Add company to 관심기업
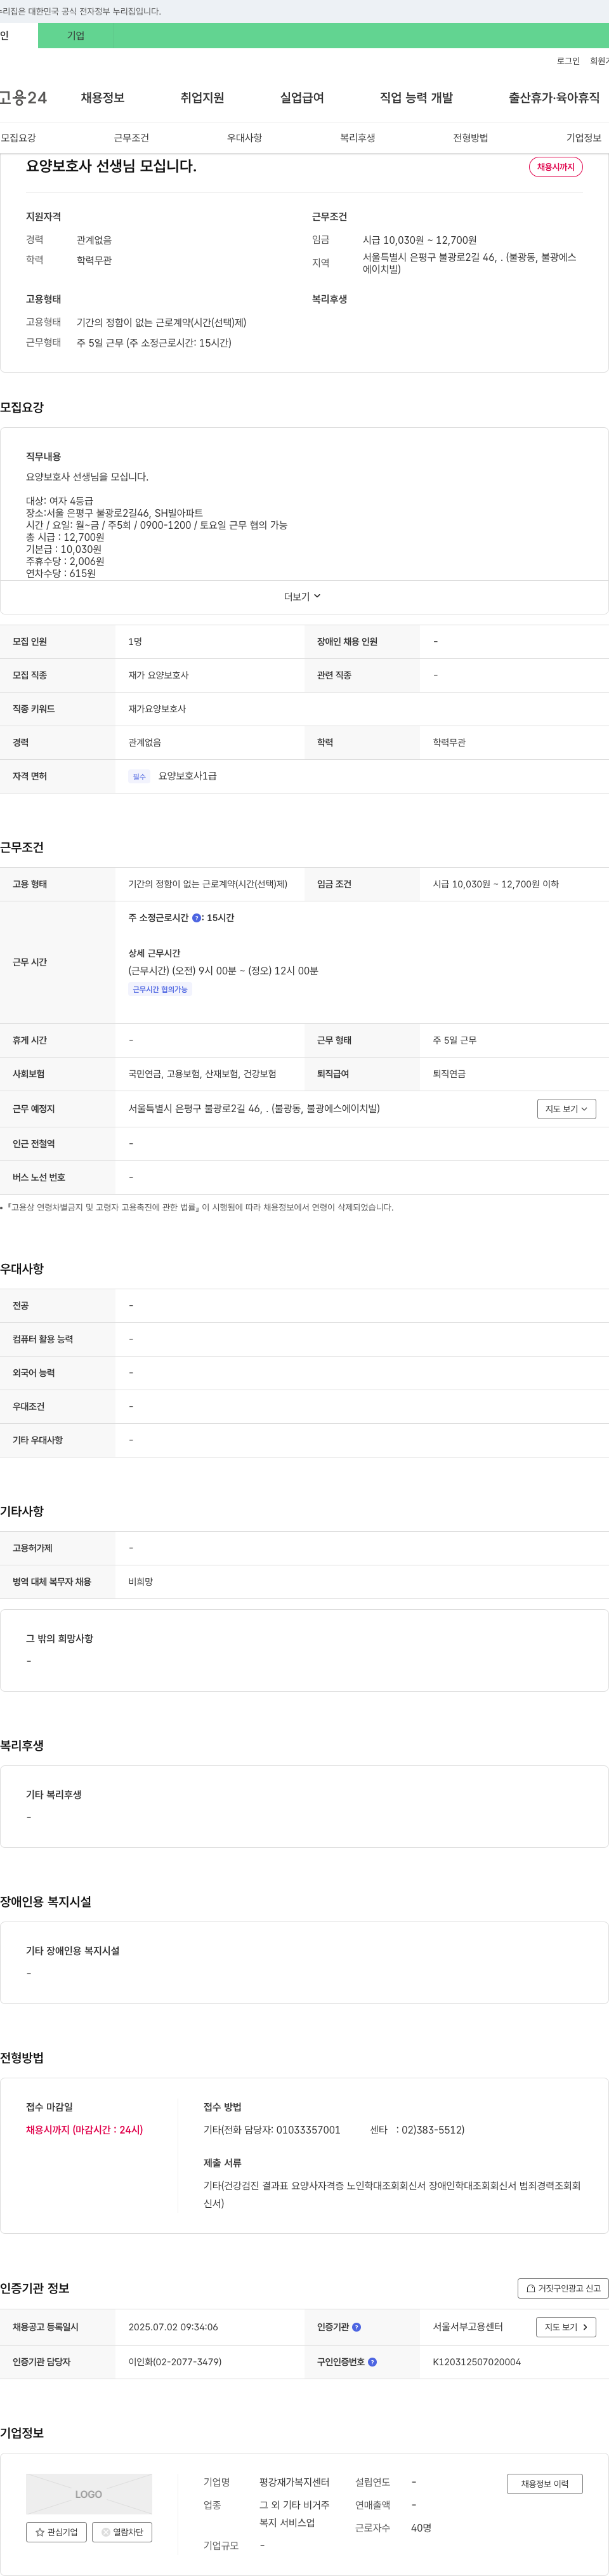609x2576 pixels. point(56,2532)
